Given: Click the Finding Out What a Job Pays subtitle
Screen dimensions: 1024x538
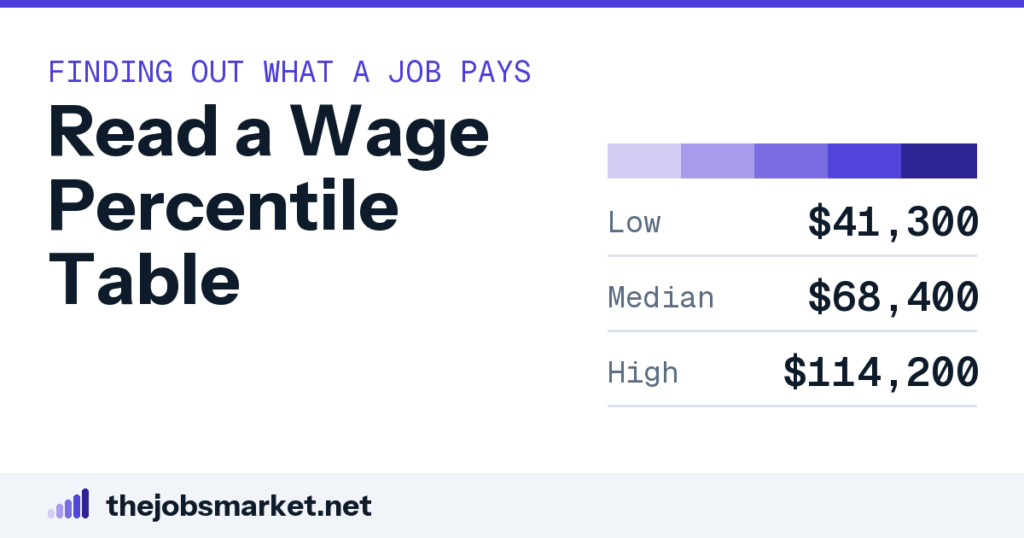Looking at the screenshot, I should [290, 72].
